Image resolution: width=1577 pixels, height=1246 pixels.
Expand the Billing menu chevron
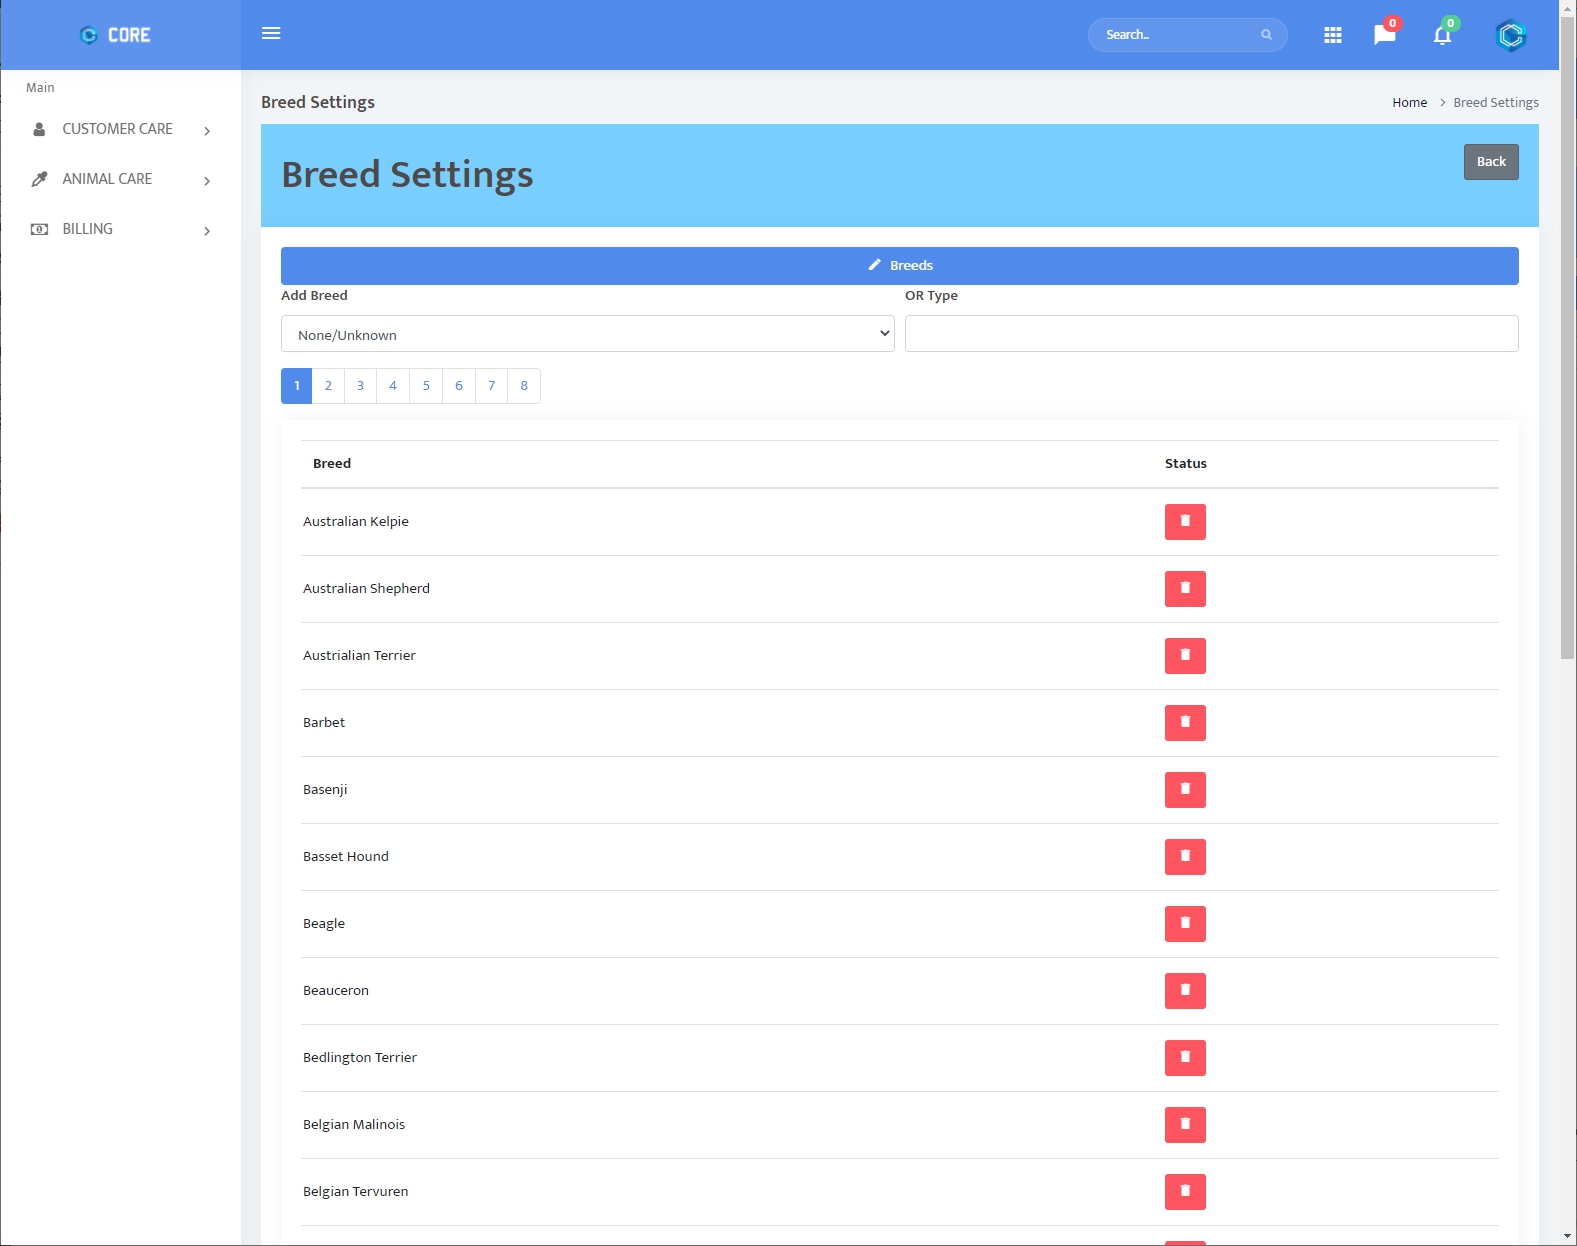point(207,231)
